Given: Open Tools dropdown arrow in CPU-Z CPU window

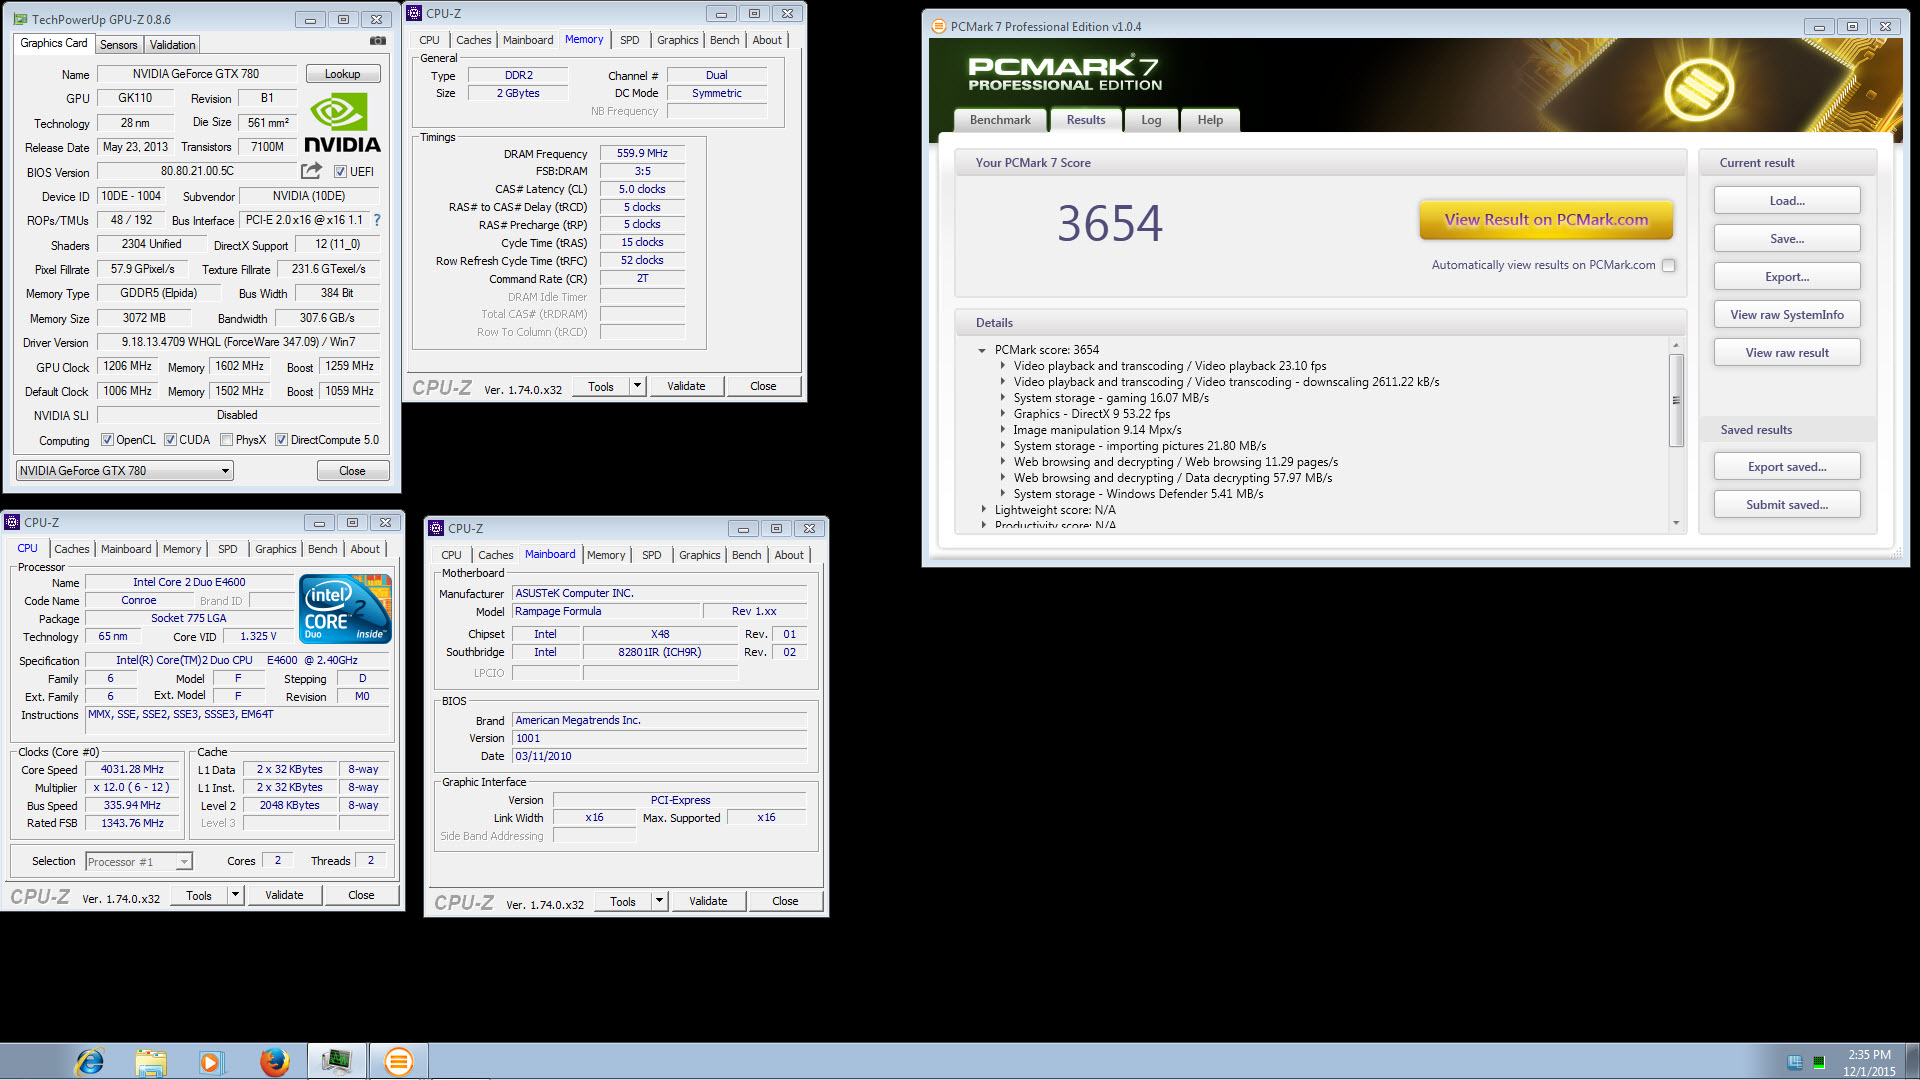Looking at the screenshot, I should pyautogui.click(x=235, y=895).
